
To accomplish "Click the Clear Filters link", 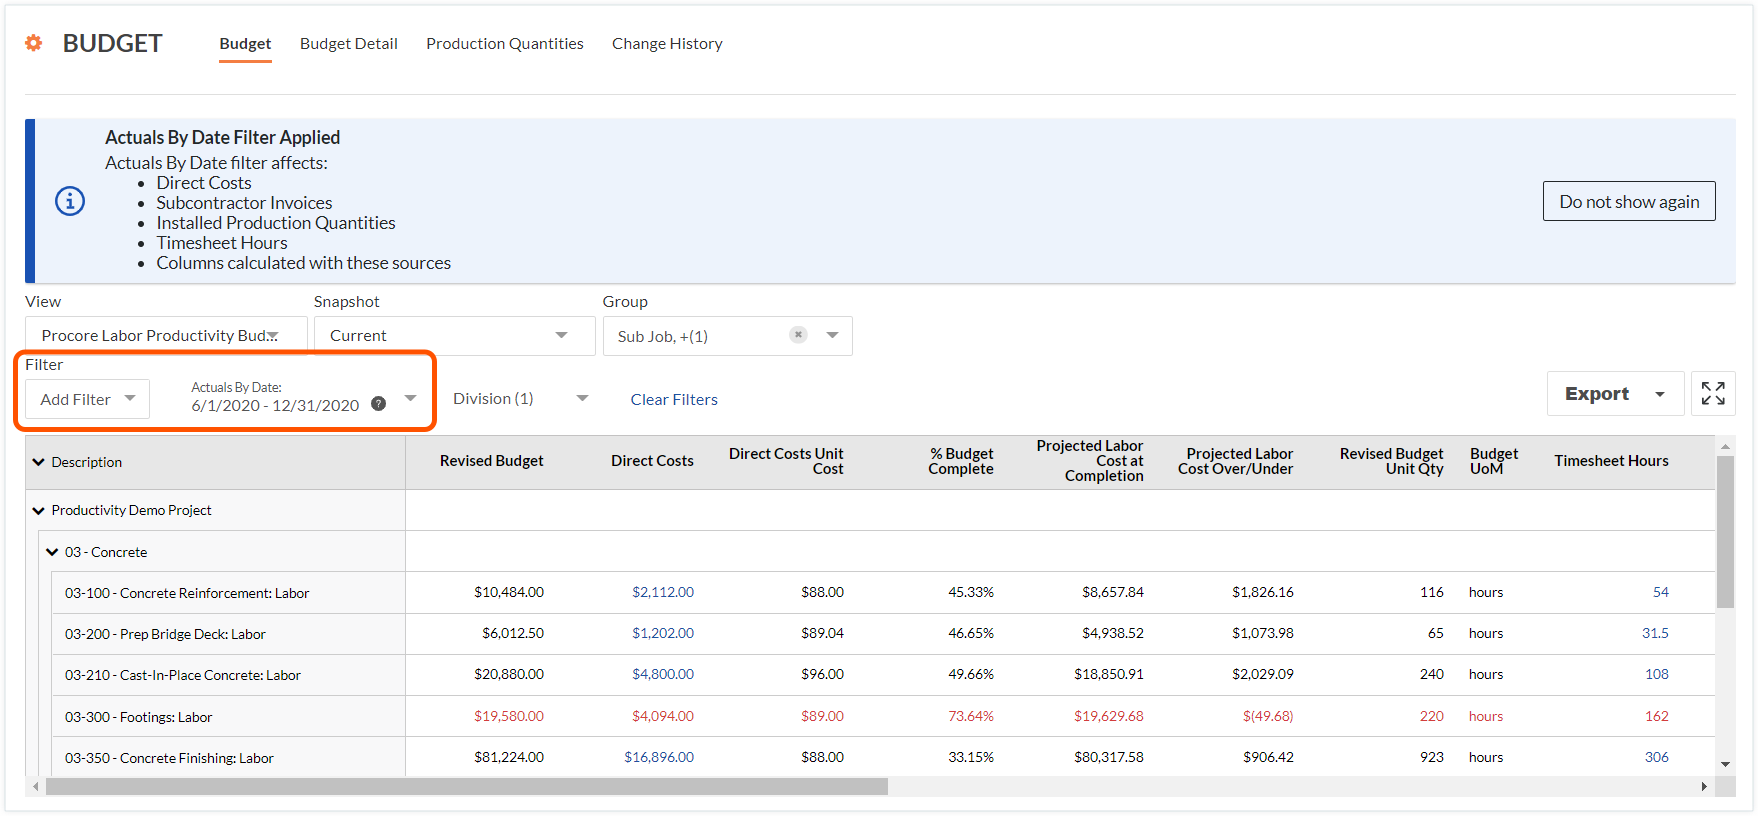I will (674, 399).
